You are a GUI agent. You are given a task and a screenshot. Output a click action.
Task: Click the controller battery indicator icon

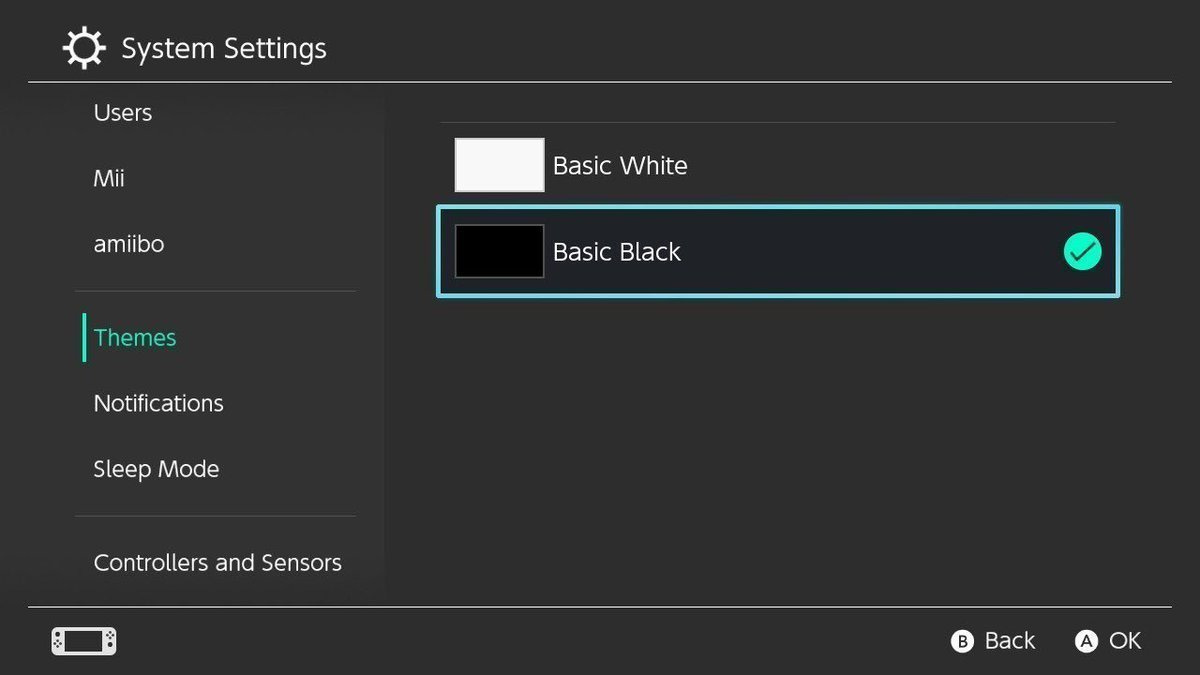pyautogui.click(x=83, y=641)
